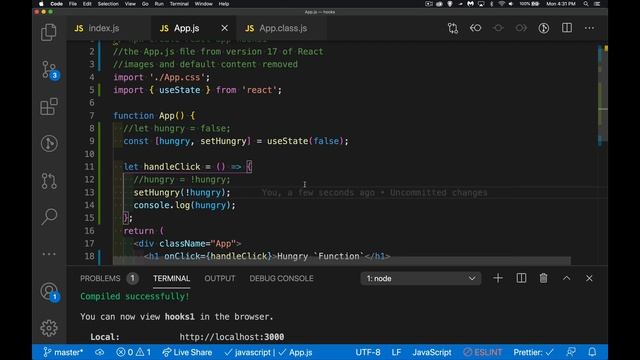This screenshot has height=360, width=640.
Task: Go to previous change arrow icon
Action: tap(476, 28)
